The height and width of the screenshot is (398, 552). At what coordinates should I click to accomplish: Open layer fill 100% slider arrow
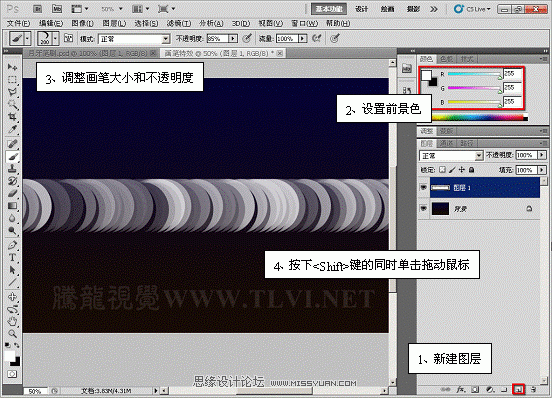pos(542,170)
